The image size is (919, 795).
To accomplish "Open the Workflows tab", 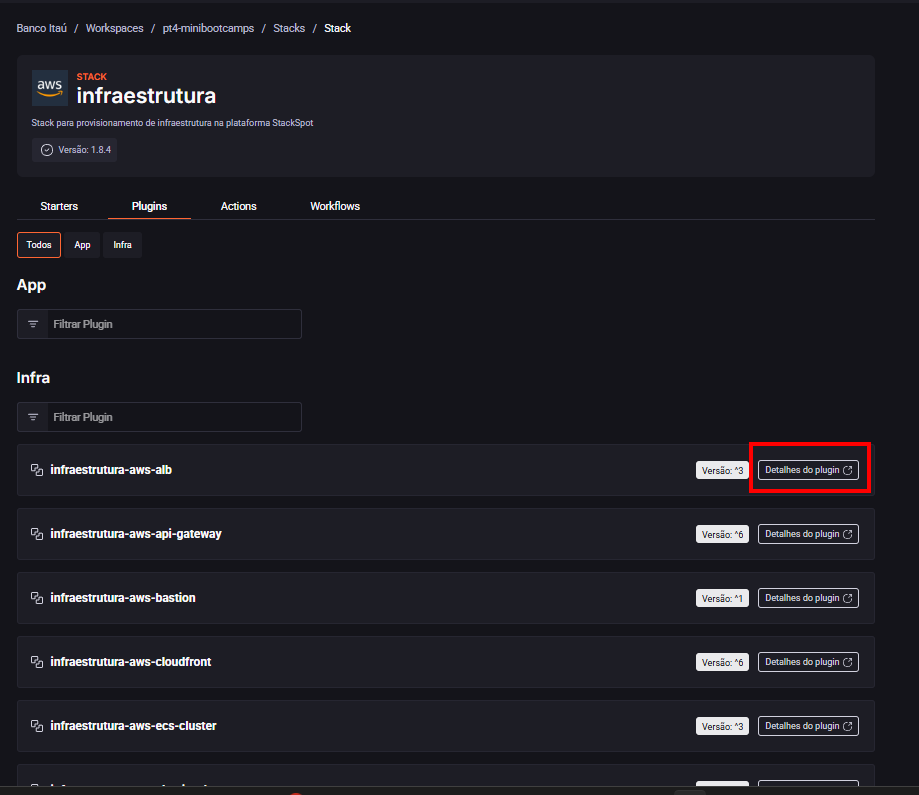I will [x=335, y=206].
